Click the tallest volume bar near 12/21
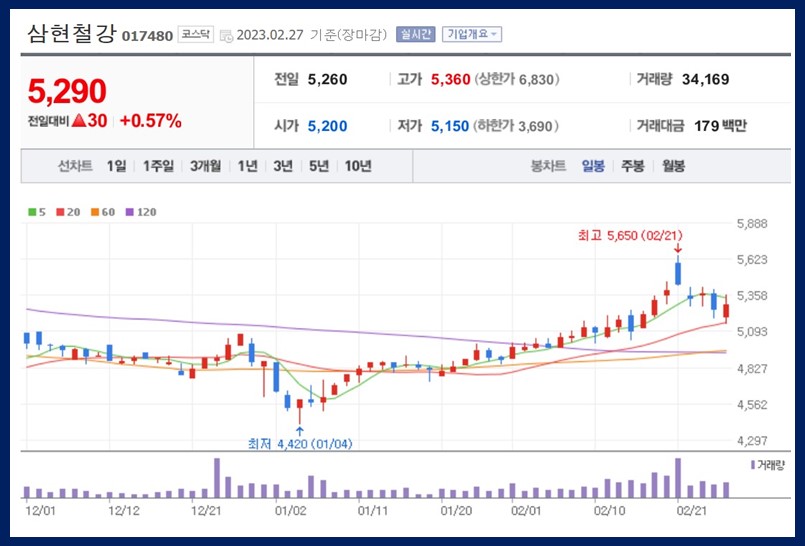Screen dimensions: 805x546 217,478
